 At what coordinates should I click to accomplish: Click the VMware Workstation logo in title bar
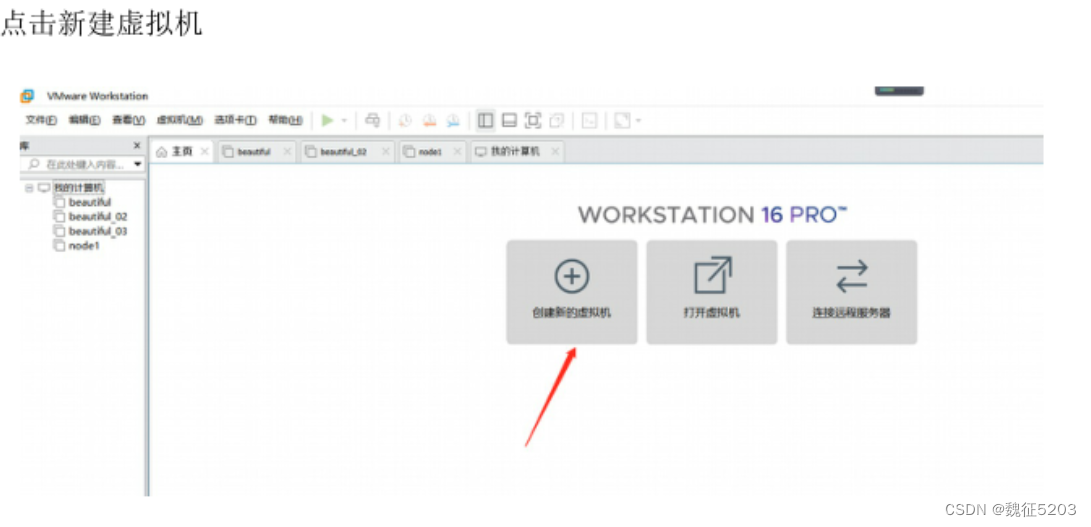tap(27, 95)
